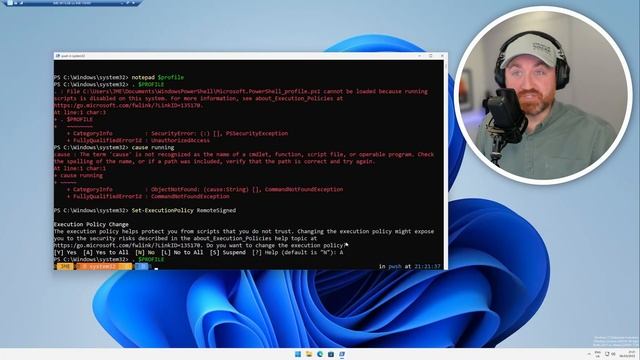This screenshot has height=360, width=640.
Task: Click the remote session connection bar at top
Action: 71,3
